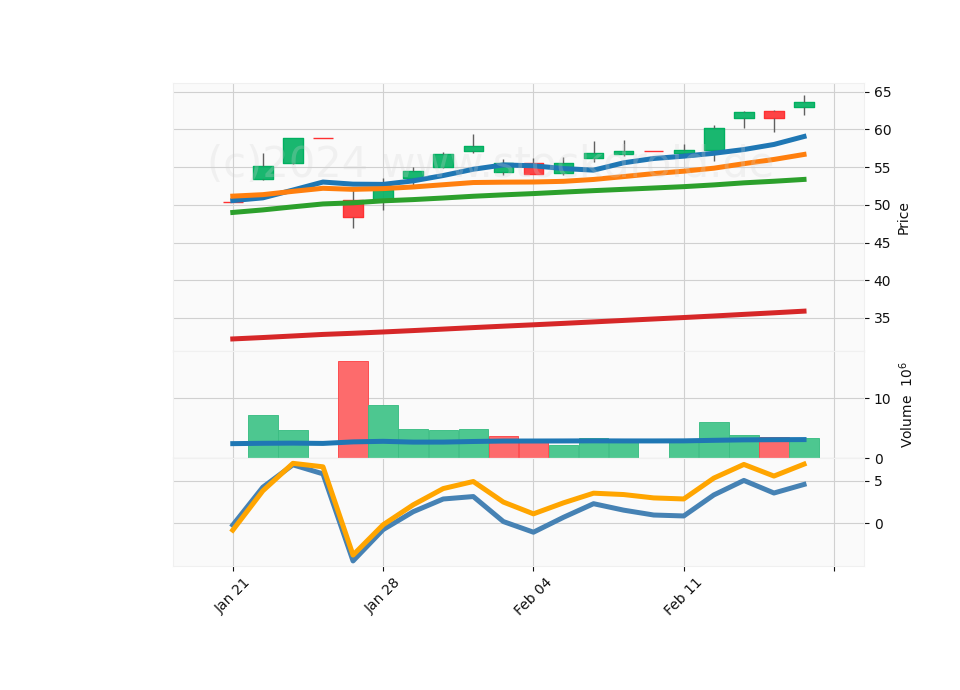Click the 10 tick on volume axis
The height and width of the screenshot is (690, 960).
click(x=882, y=399)
